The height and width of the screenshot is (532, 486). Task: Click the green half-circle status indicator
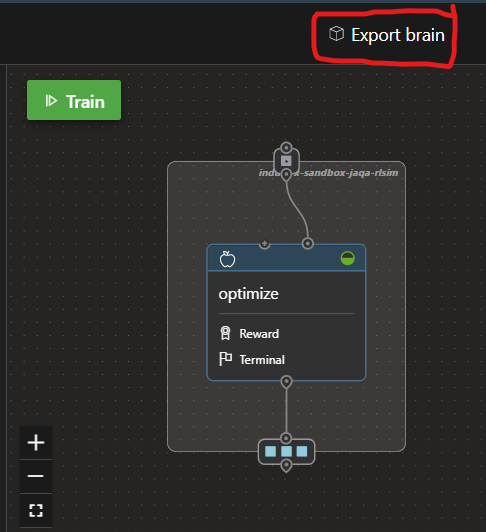coord(348,259)
